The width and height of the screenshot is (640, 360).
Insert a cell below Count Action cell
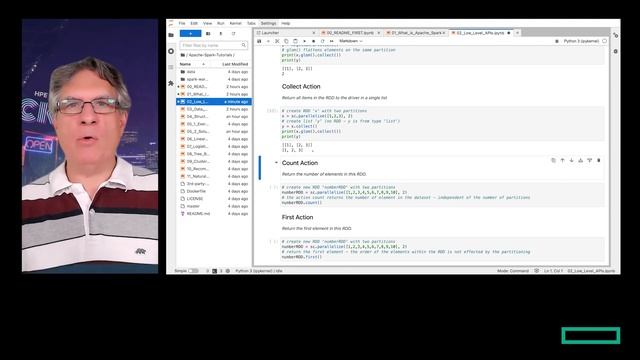589,160
